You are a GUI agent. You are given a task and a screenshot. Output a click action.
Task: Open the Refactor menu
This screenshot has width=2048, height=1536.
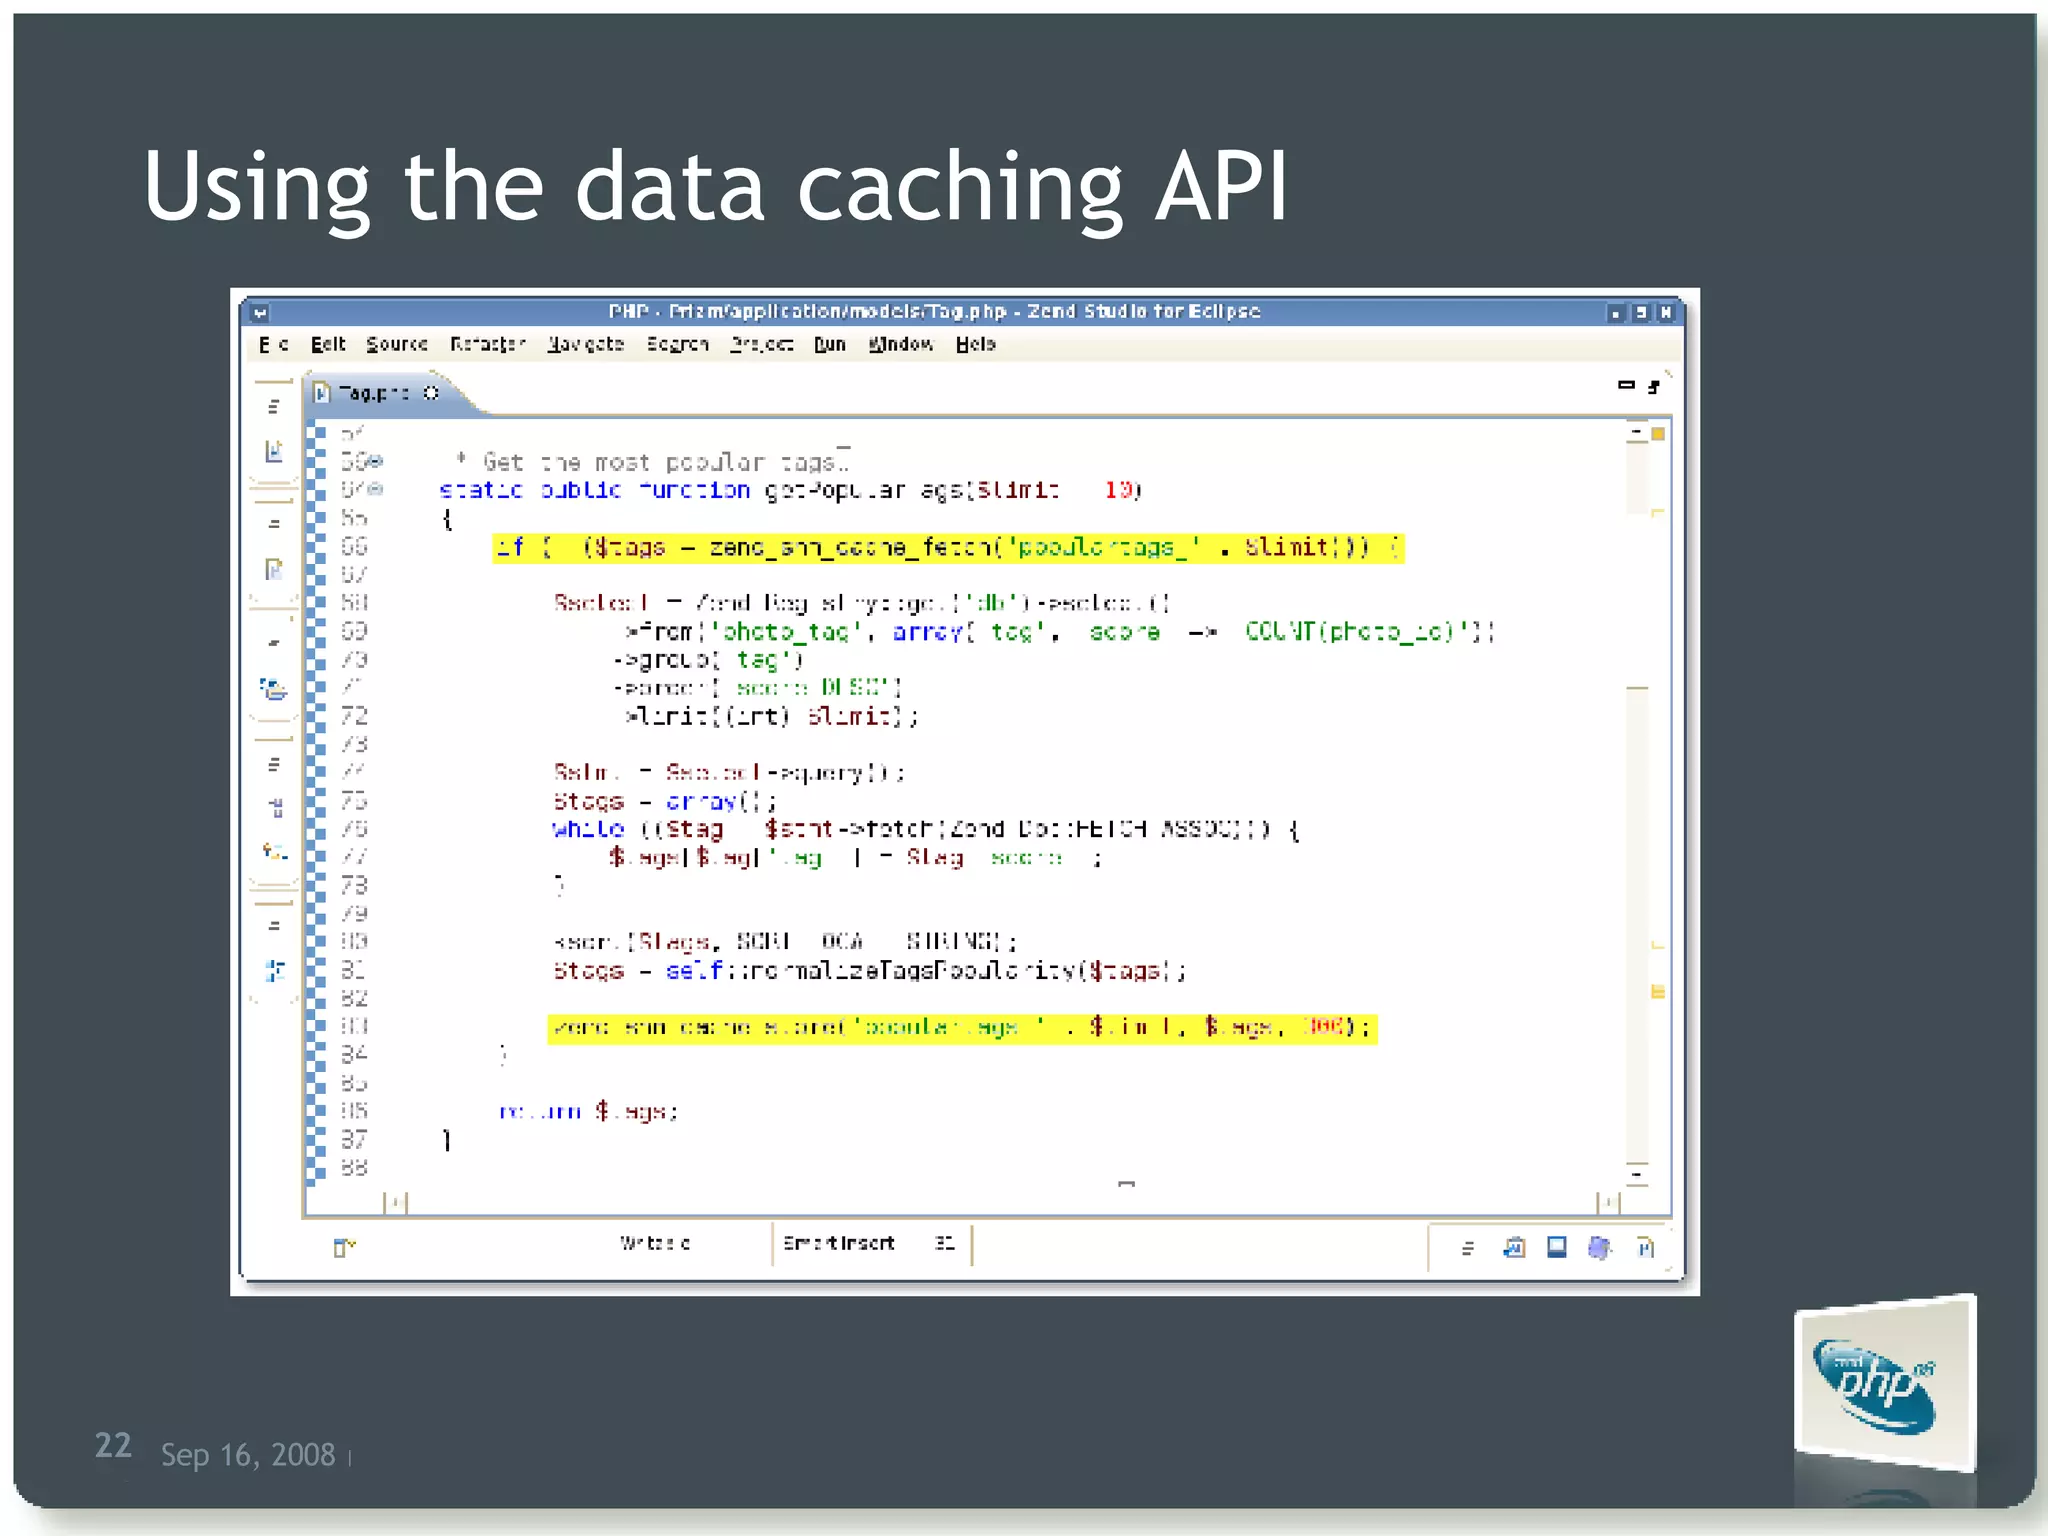click(487, 344)
